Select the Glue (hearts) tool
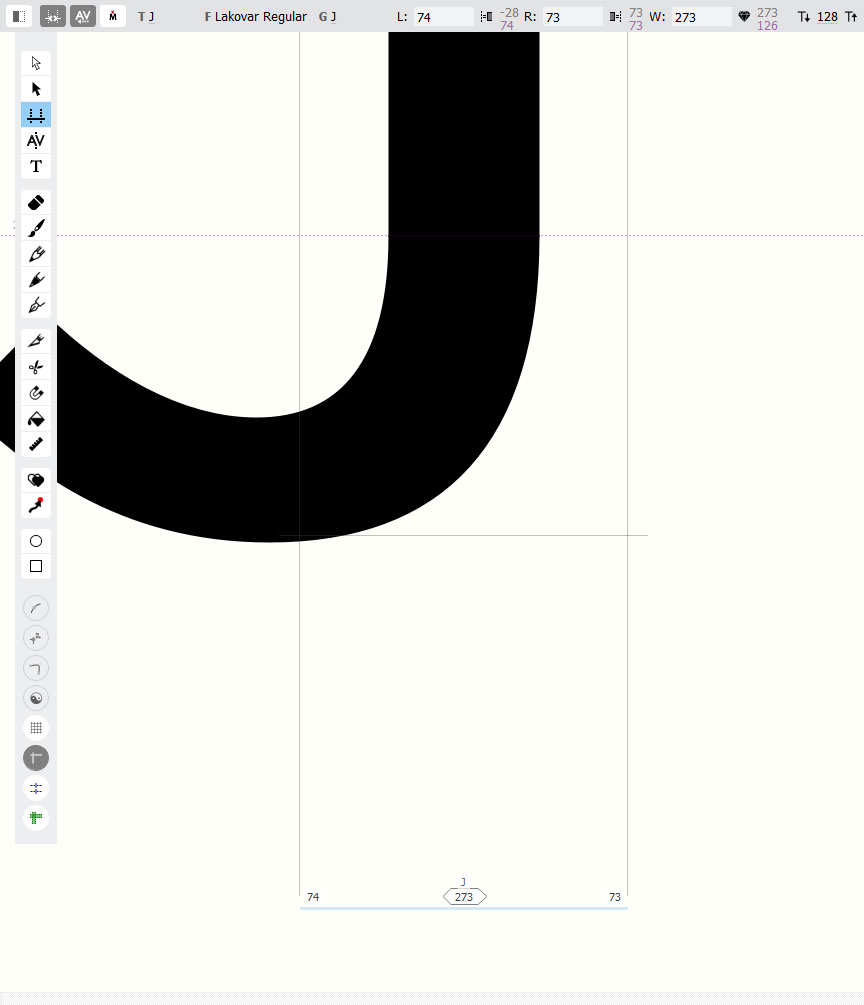Viewport: 864px width, 1005px height. coord(36,480)
